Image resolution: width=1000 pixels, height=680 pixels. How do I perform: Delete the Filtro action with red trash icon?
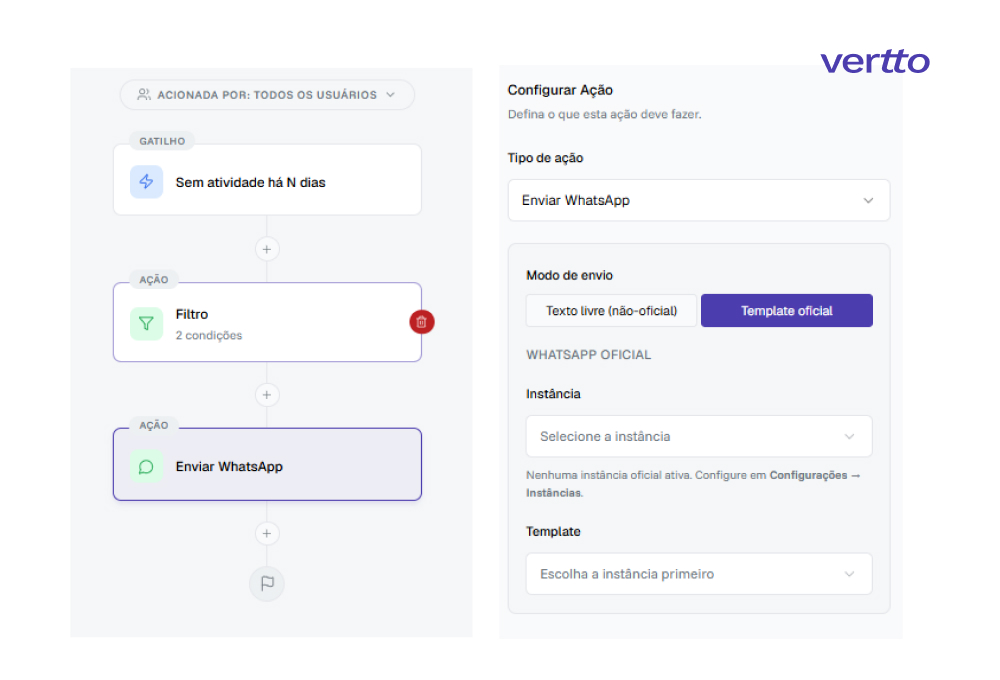click(x=422, y=322)
